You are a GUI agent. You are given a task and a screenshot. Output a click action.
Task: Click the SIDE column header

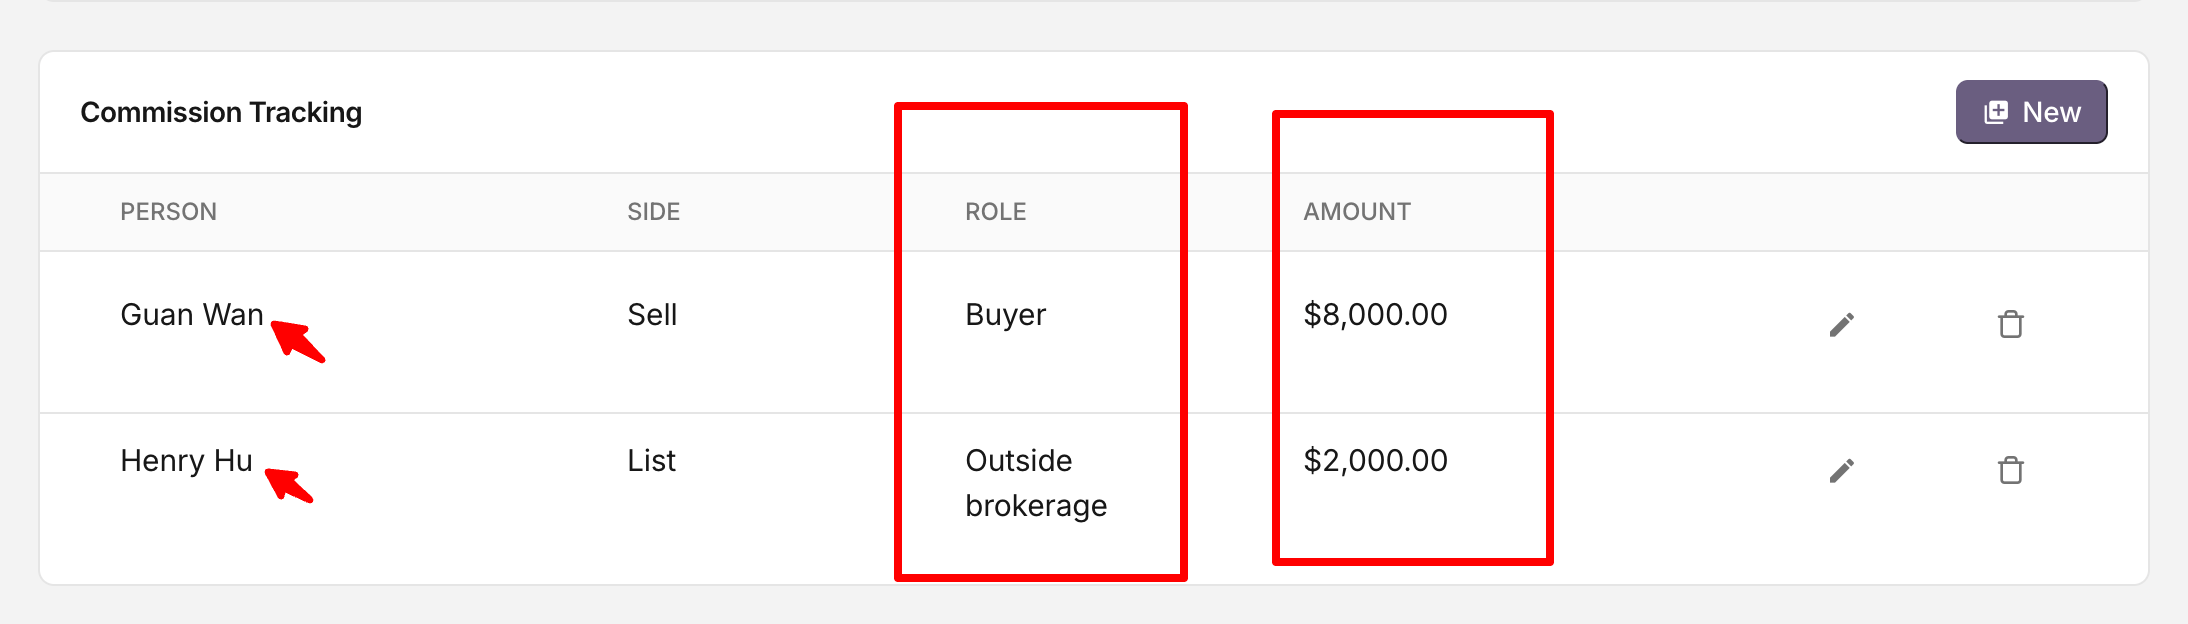coord(653,212)
